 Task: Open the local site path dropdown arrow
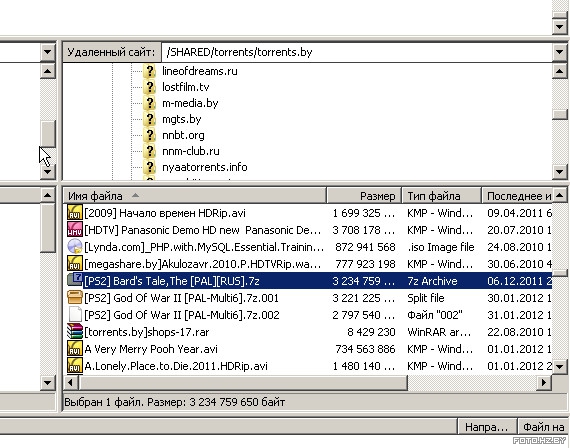click(x=47, y=52)
